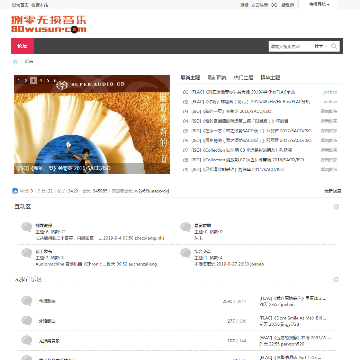Open topic ranked 04 in the list
Screen dimensions: 360x360
coord(240,121)
